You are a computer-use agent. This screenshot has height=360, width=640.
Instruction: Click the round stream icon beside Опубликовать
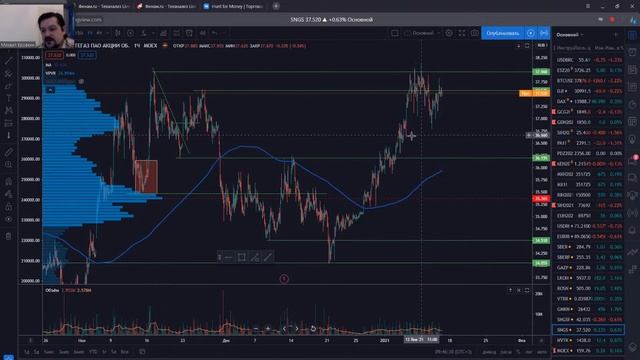pyautogui.click(x=531, y=33)
